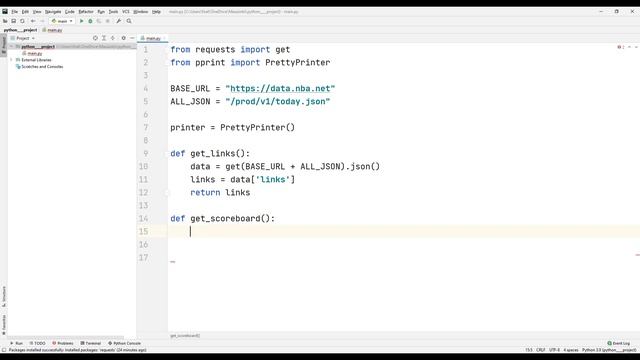Click the PyCharm application icon in title bar
Screen dimensions: 640x360
tap(5, 11)
